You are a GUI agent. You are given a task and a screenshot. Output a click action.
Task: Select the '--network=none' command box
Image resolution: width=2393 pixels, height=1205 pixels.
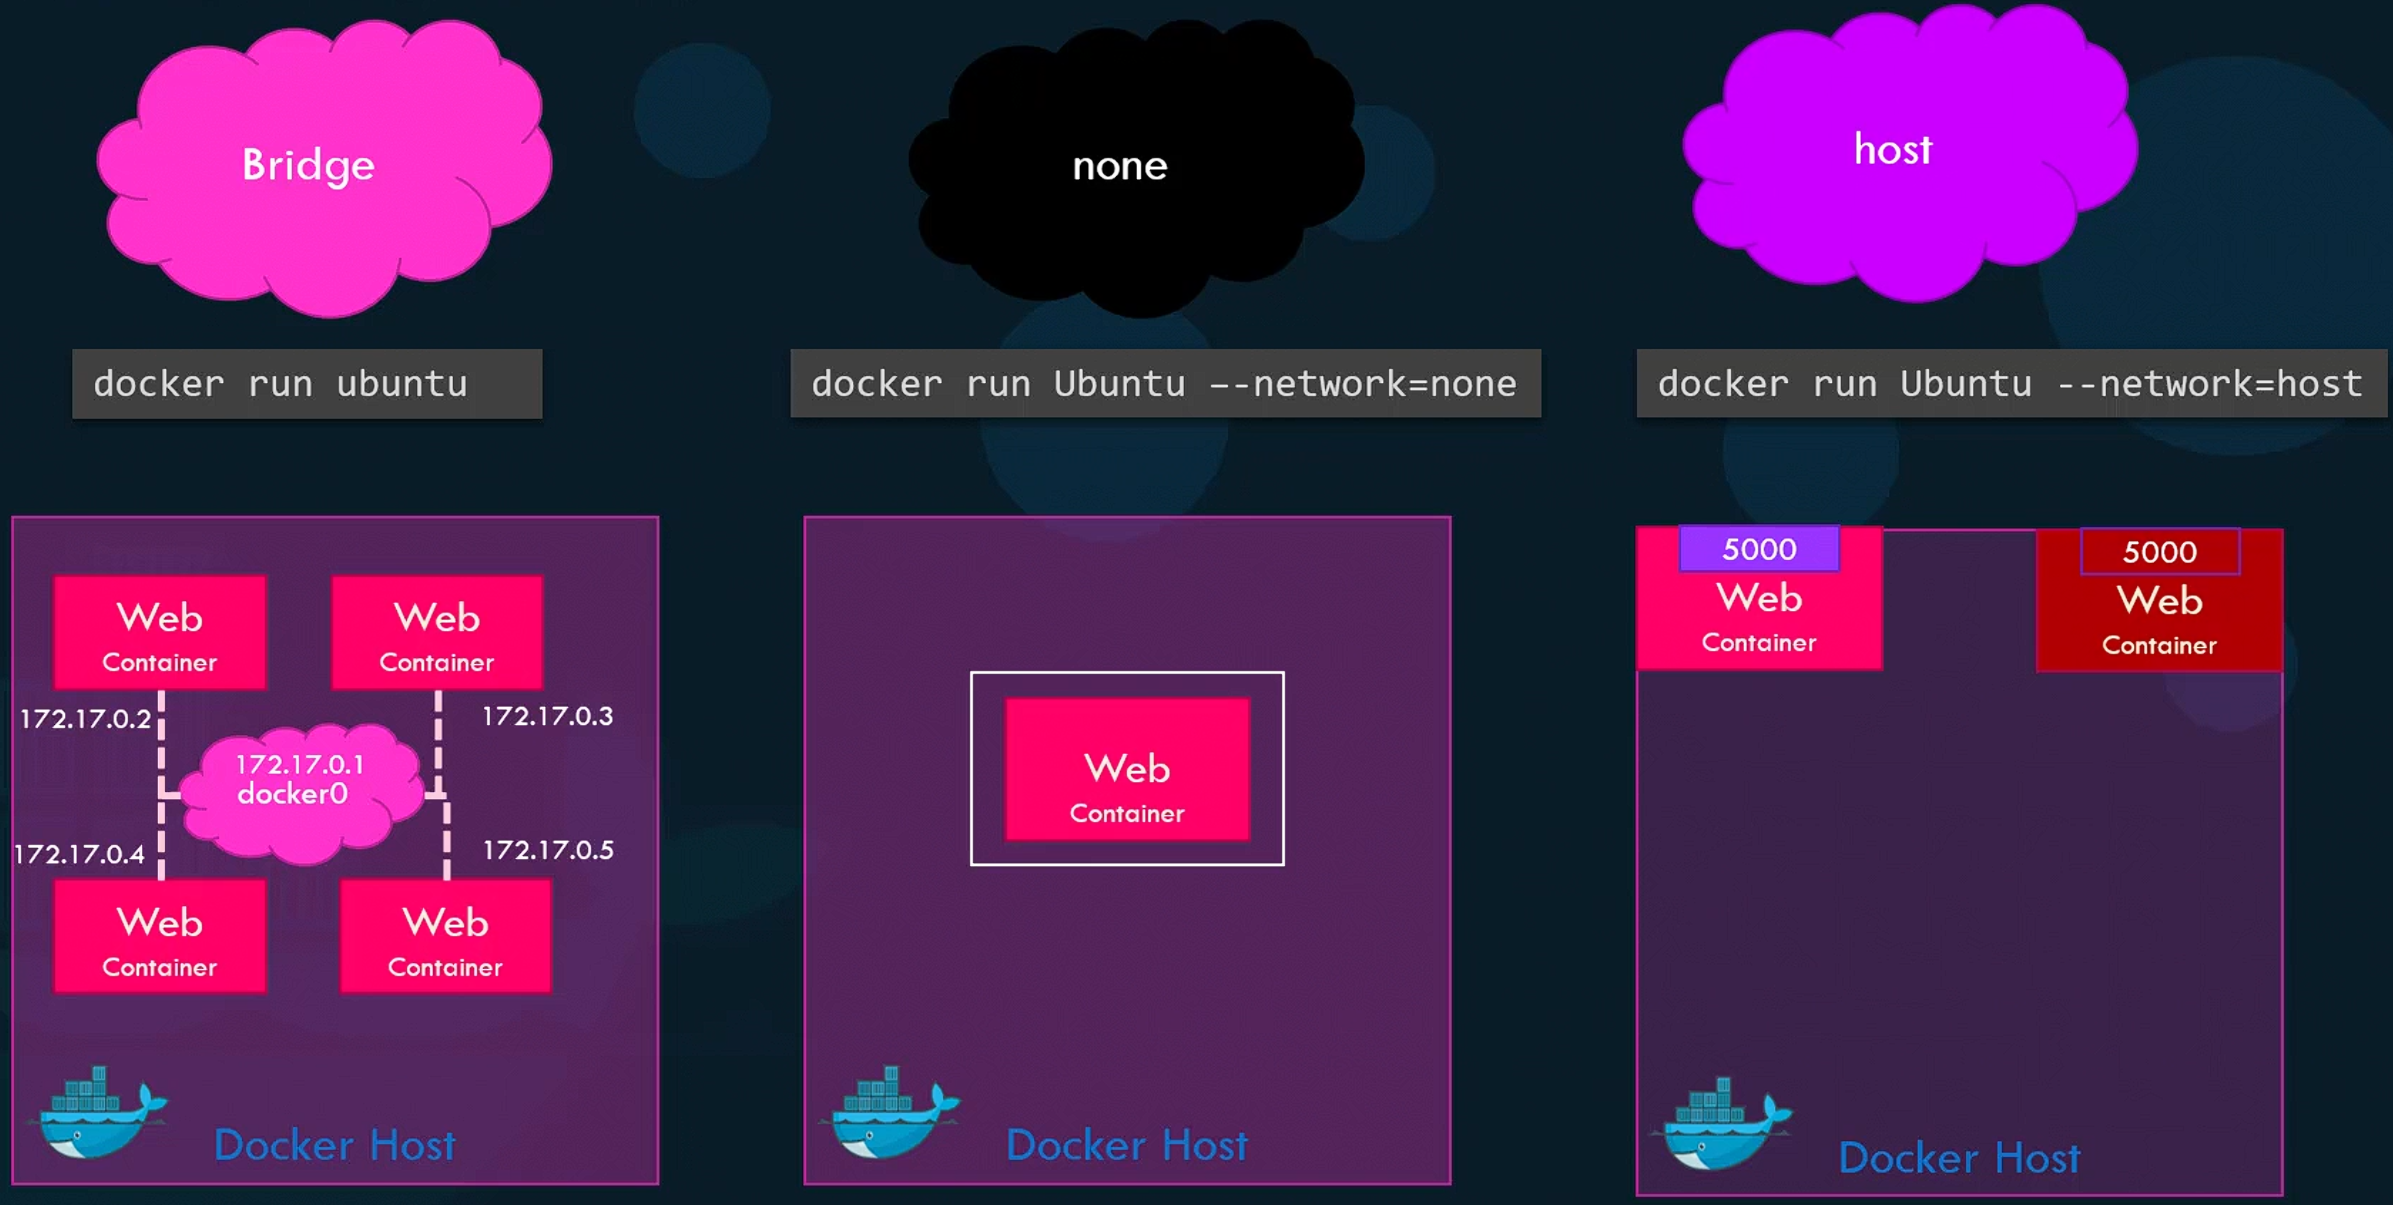(x=1165, y=384)
